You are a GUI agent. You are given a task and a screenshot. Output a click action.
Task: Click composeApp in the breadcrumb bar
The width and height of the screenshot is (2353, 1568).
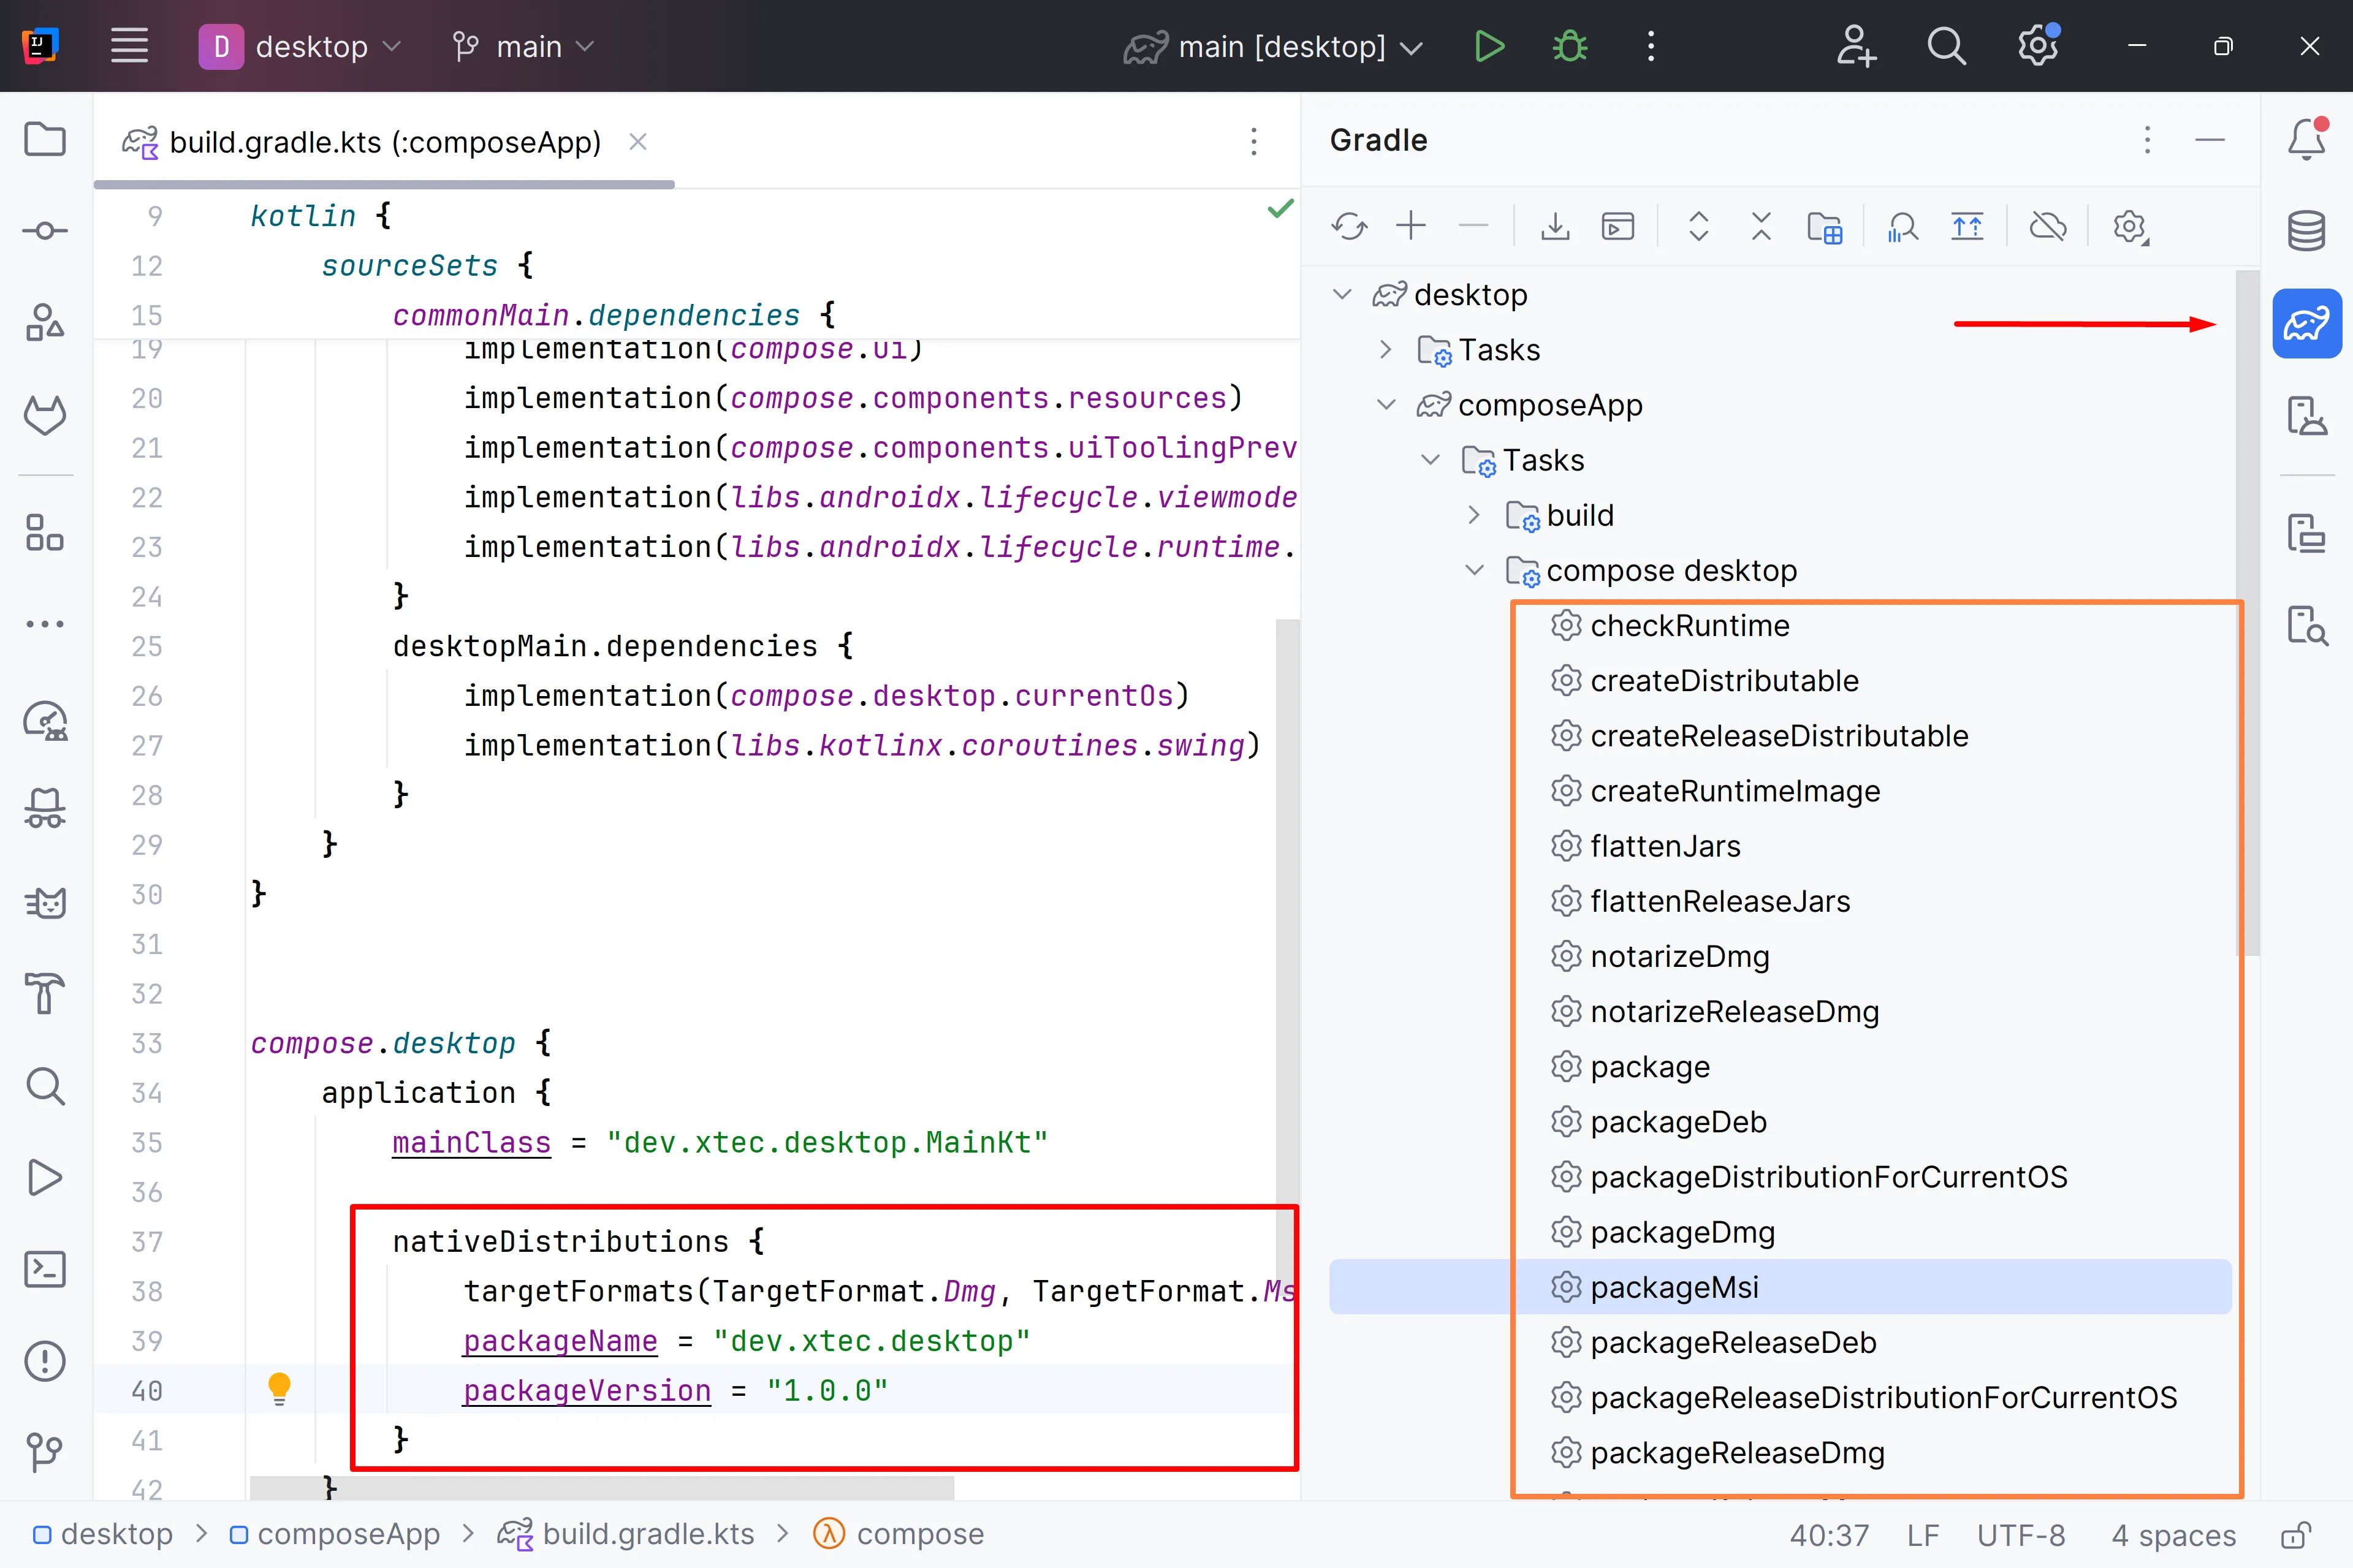347,1533
